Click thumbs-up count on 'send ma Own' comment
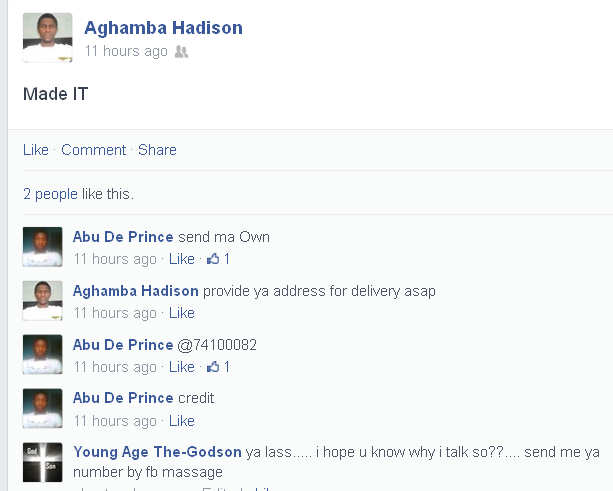The height and width of the screenshot is (491, 613). pos(218,259)
